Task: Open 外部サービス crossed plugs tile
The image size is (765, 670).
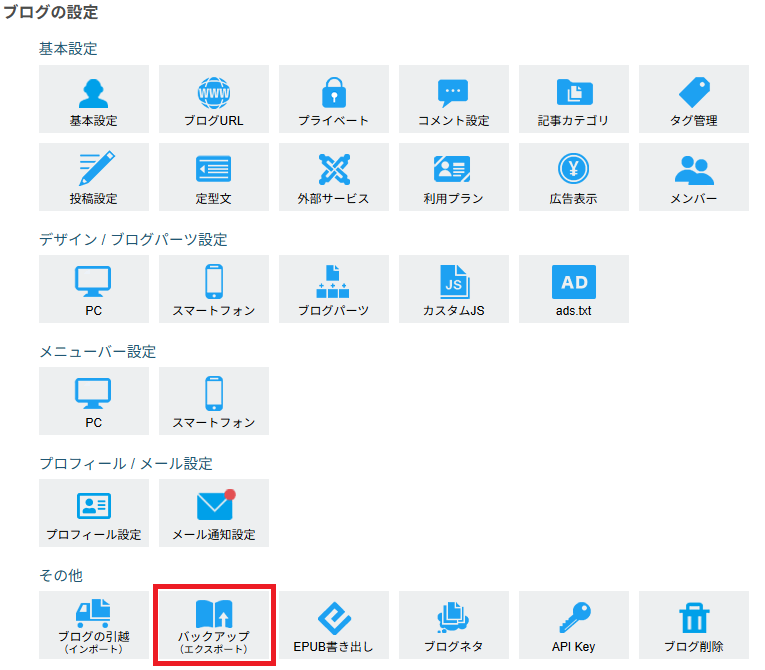Action: [x=334, y=177]
